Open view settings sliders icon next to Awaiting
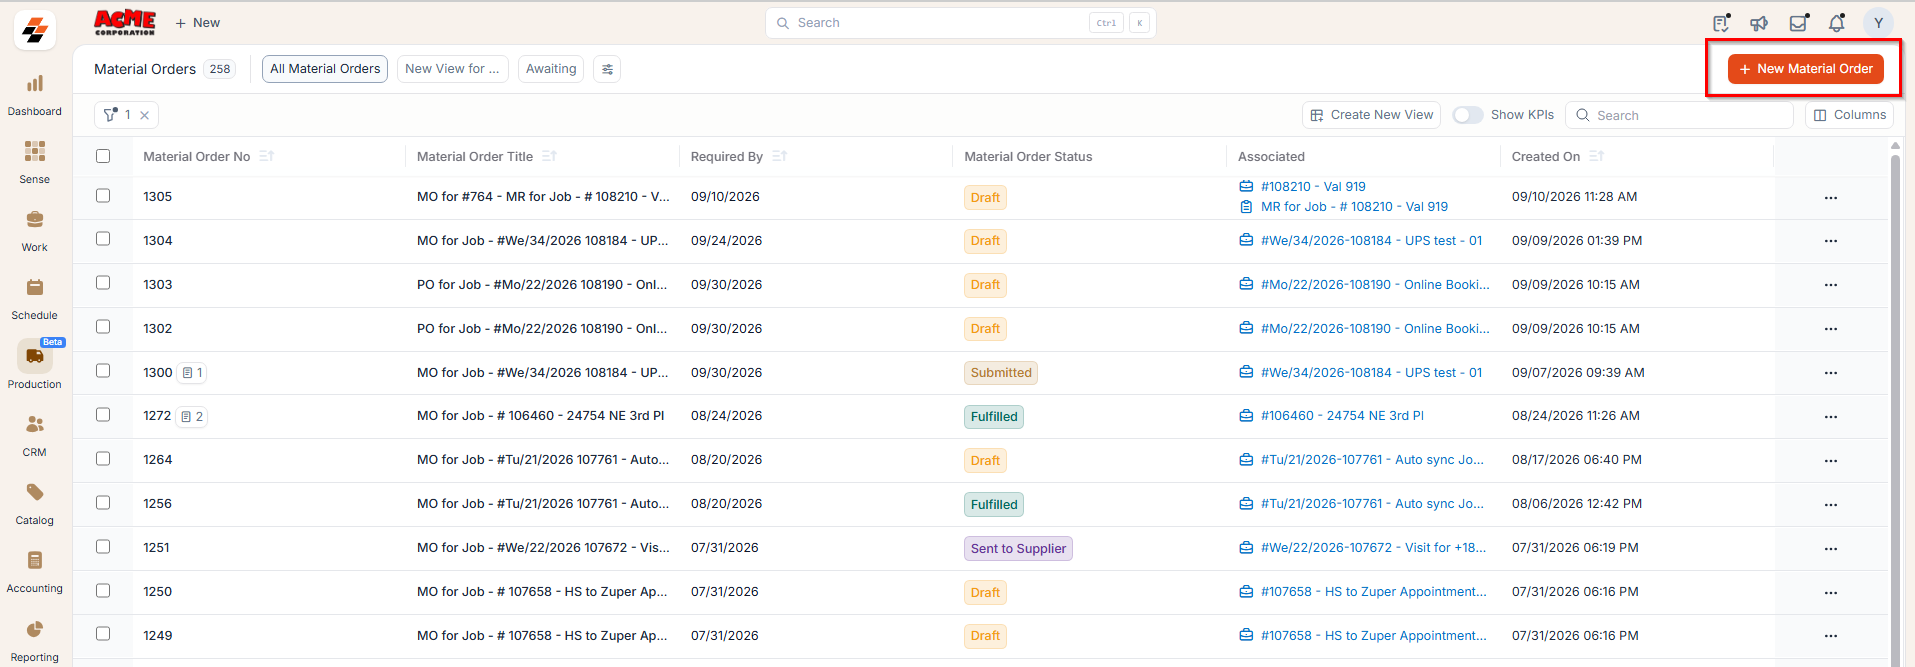Viewport: 1915px width, 667px height. (x=607, y=69)
